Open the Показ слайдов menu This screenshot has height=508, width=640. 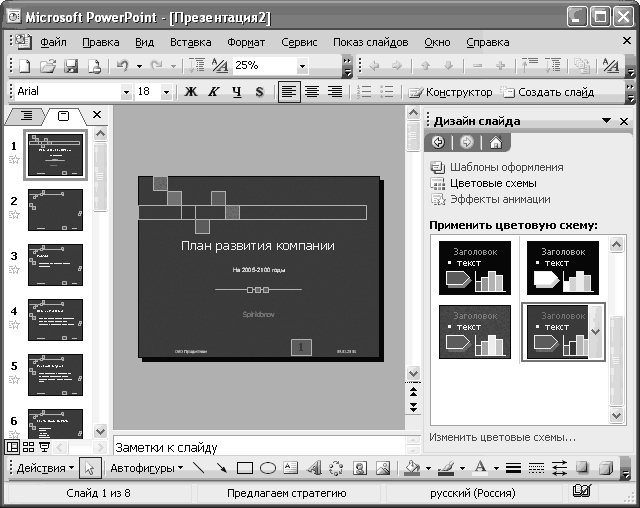(371, 42)
